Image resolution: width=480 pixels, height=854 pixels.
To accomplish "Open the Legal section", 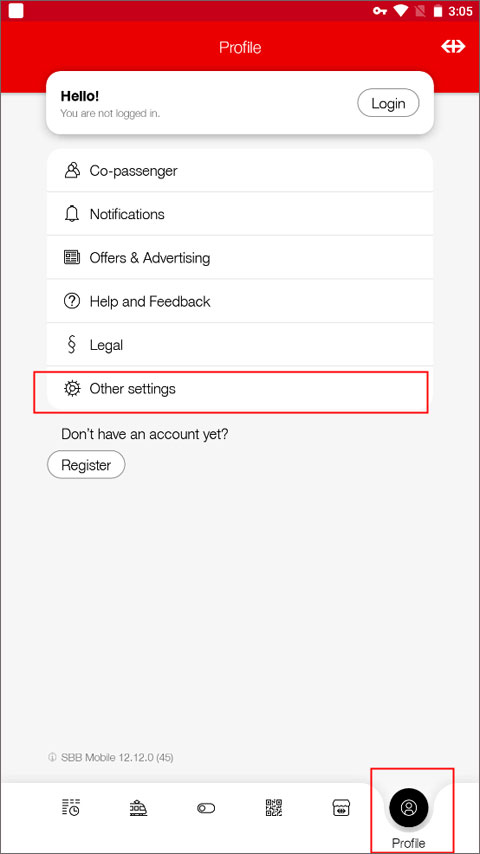I will coord(240,345).
